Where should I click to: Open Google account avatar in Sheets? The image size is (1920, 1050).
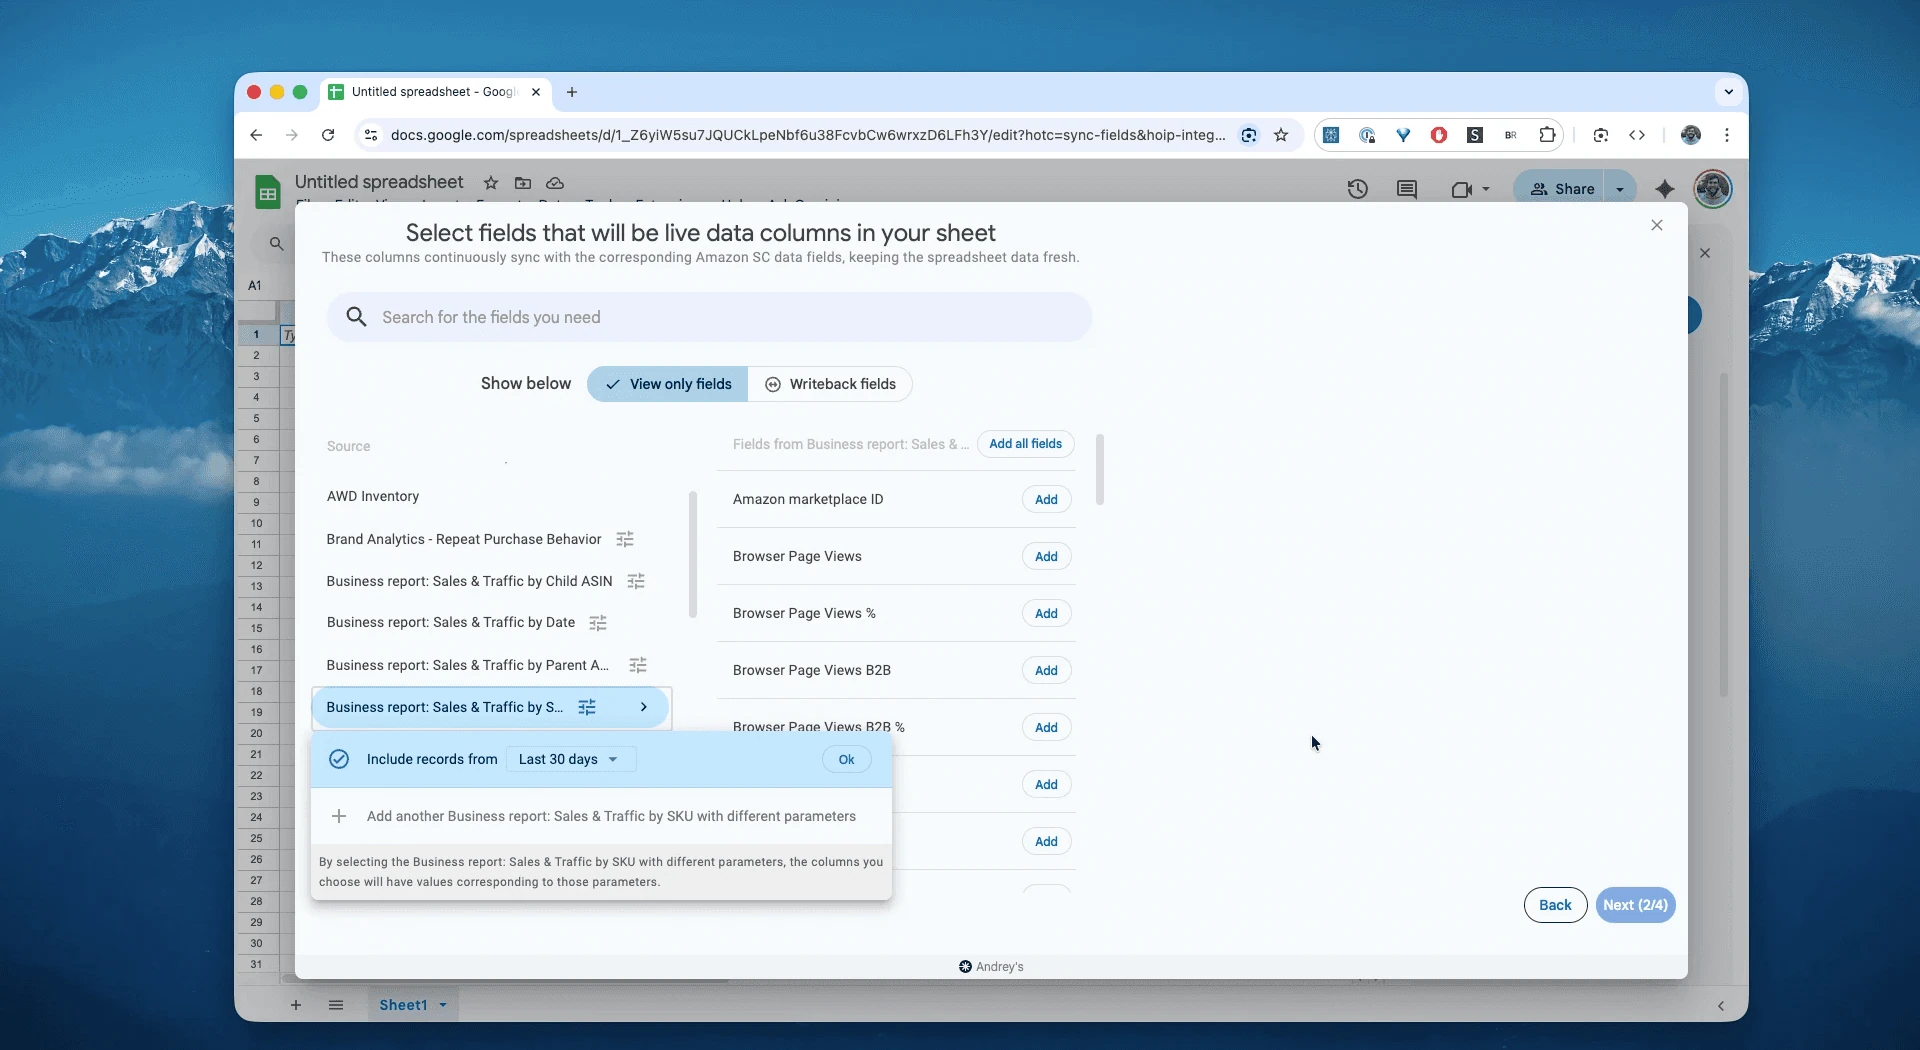[1713, 189]
